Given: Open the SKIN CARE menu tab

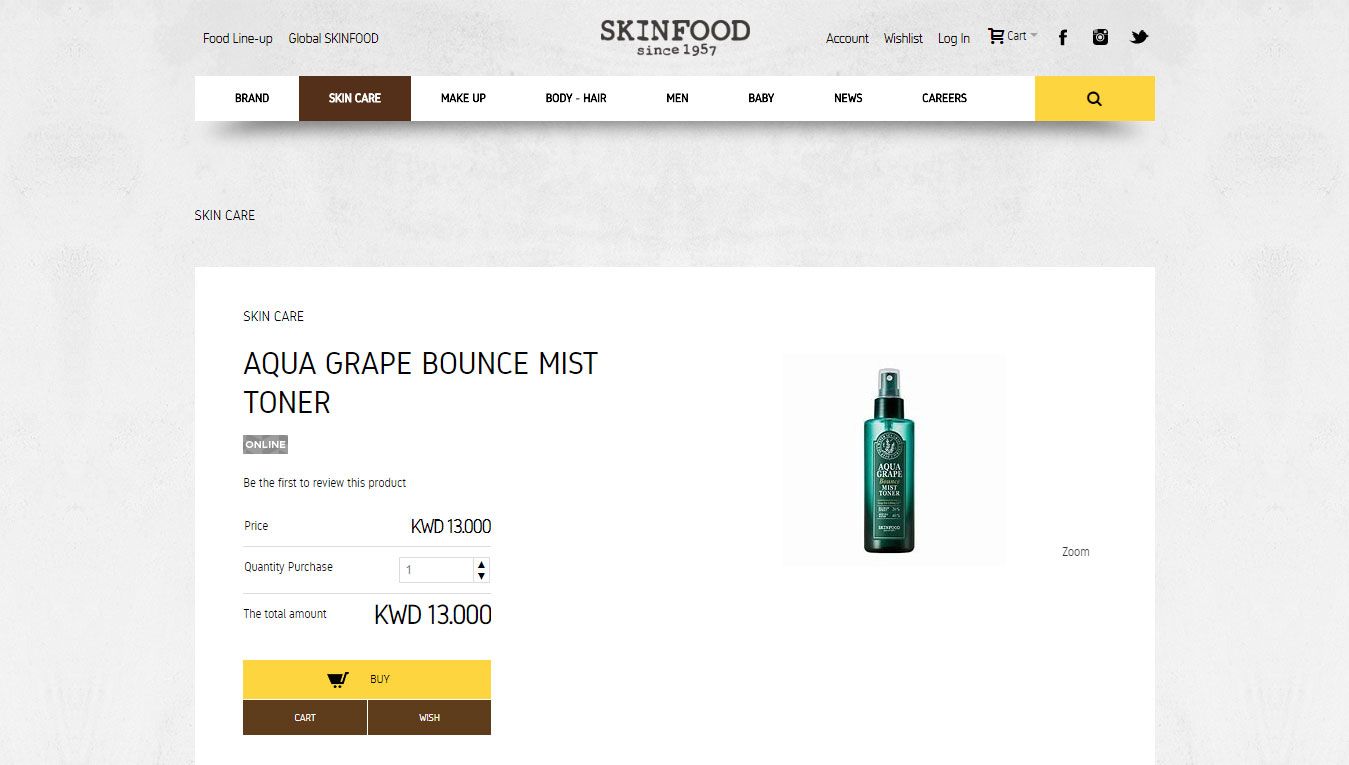Looking at the screenshot, I should click(355, 98).
